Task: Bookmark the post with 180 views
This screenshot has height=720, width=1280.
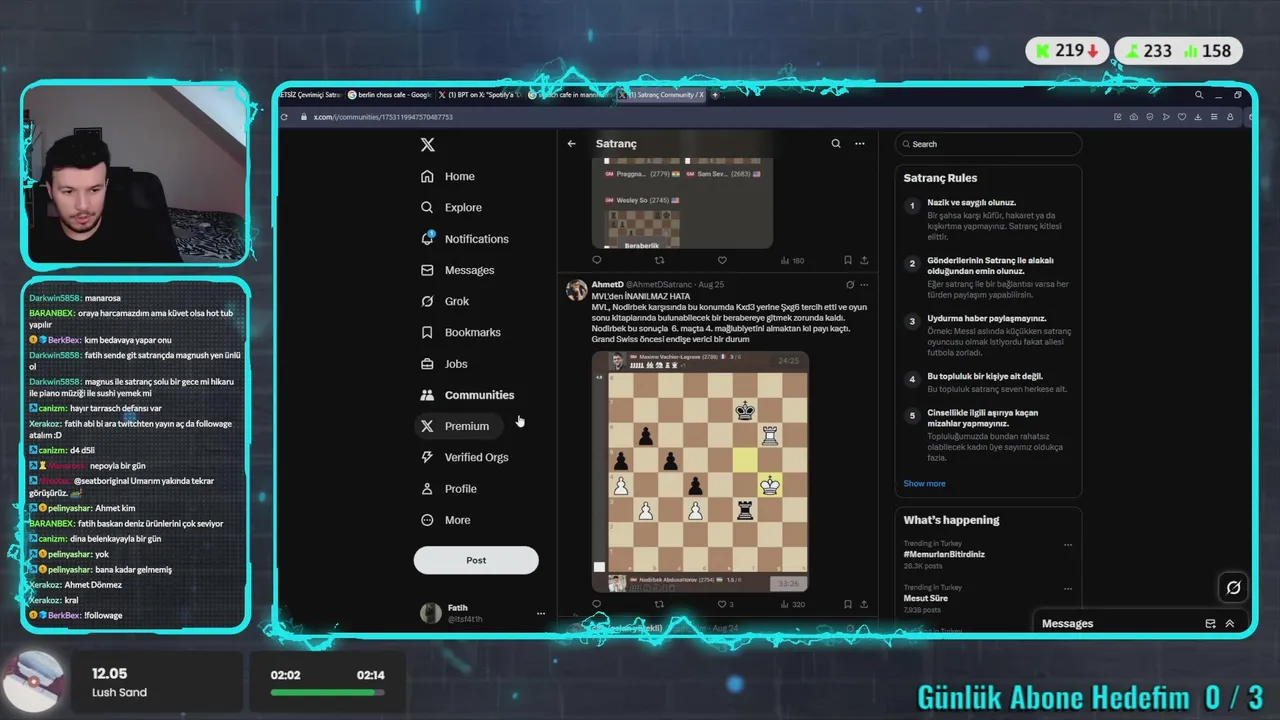Action: tap(847, 260)
